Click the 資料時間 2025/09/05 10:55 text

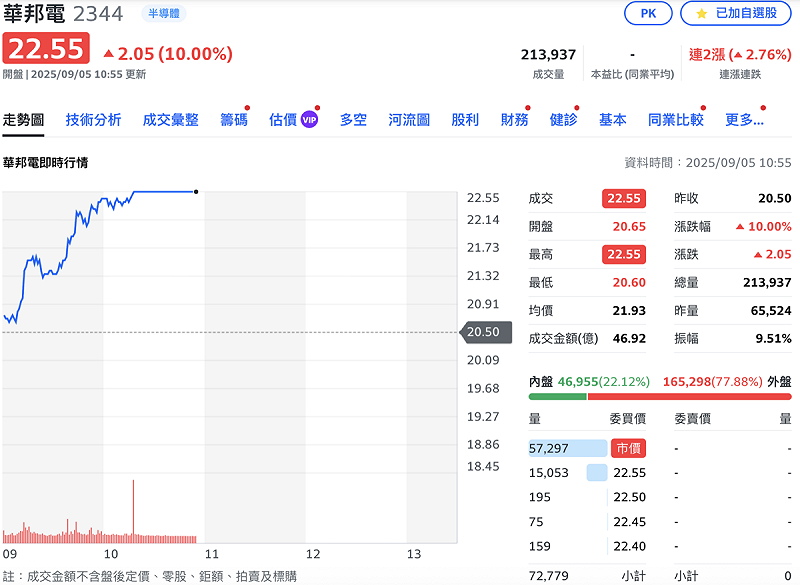click(x=708, y=163)
